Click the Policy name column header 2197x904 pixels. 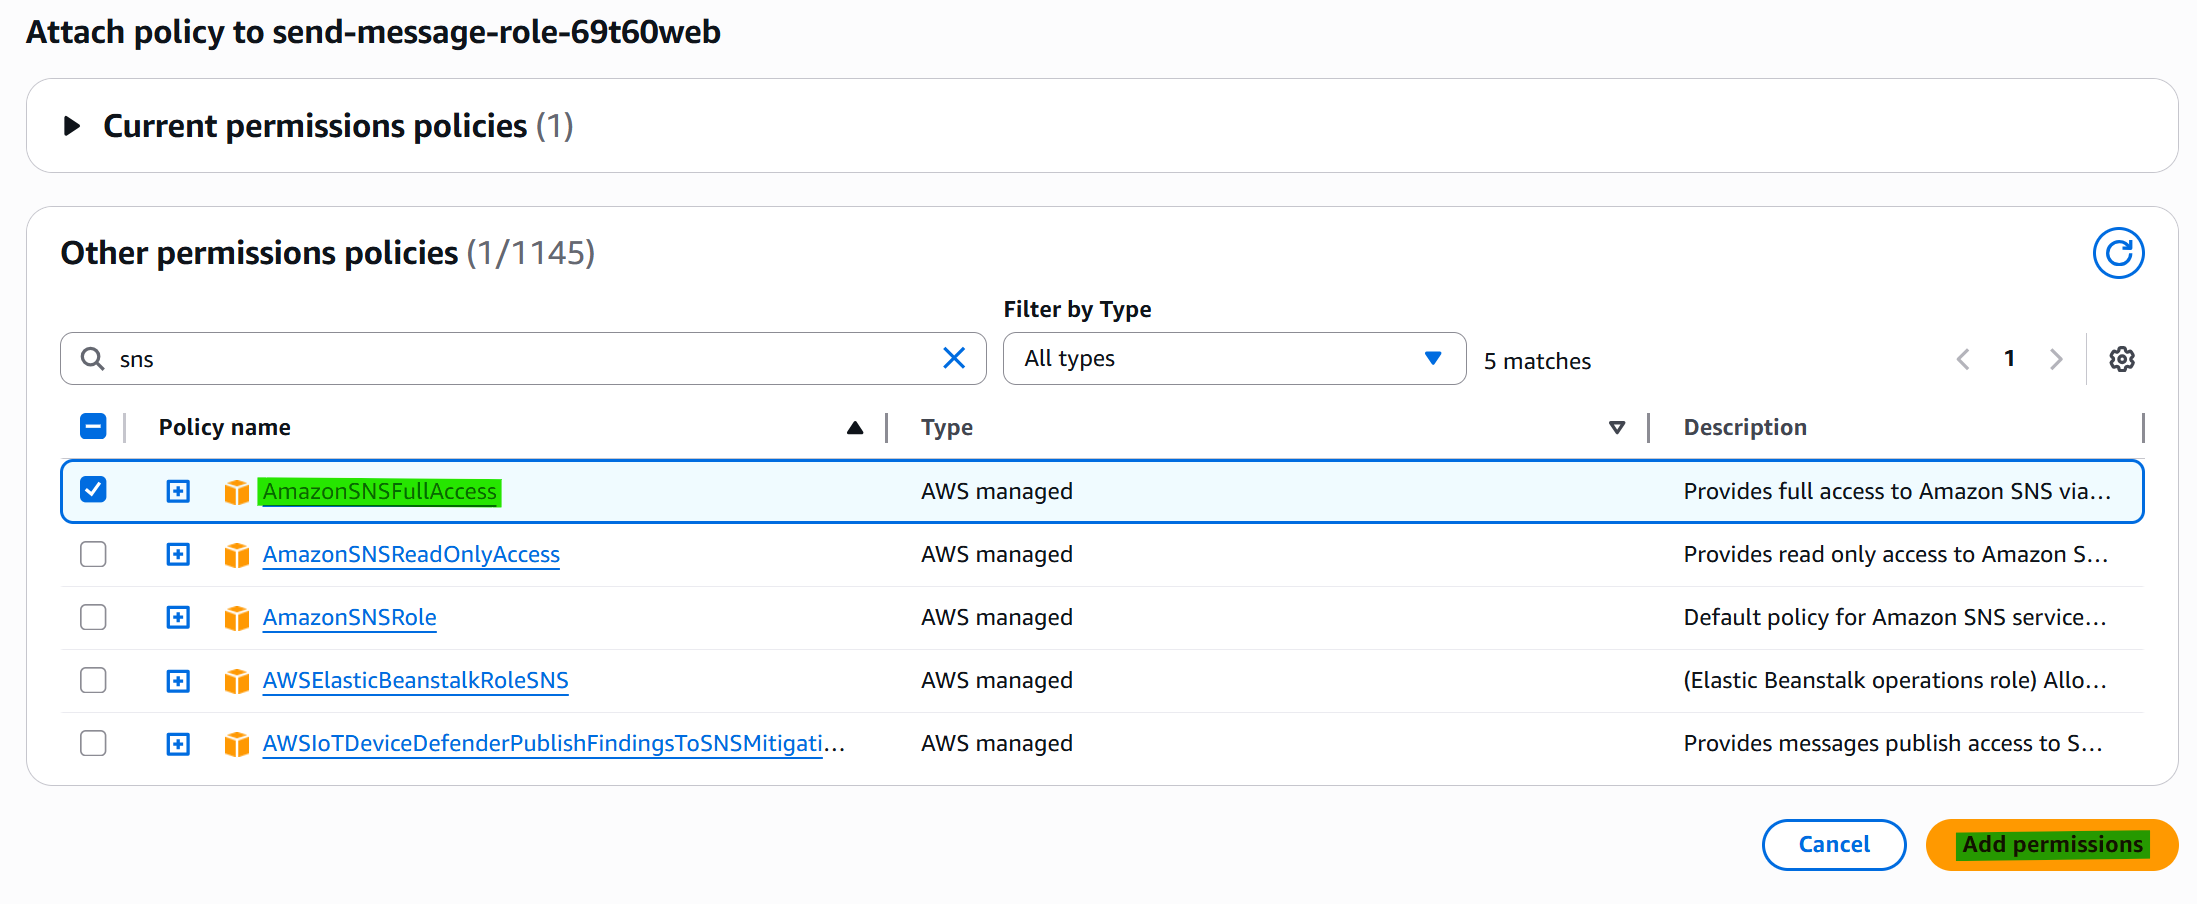[224, 427]
